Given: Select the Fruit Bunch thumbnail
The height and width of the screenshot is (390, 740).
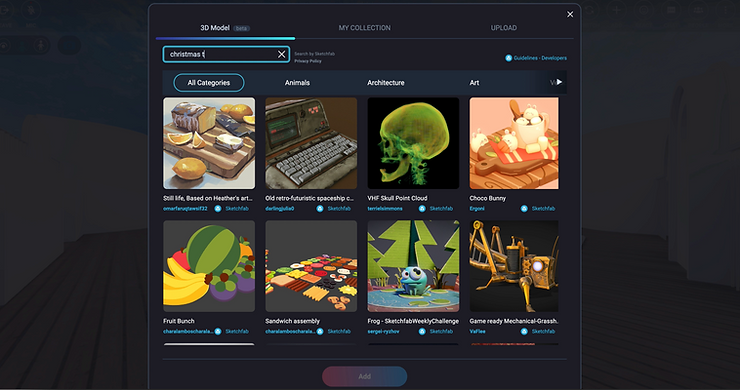Looking at the screenshot, I should pyautogui.click(x=209, y=266).
